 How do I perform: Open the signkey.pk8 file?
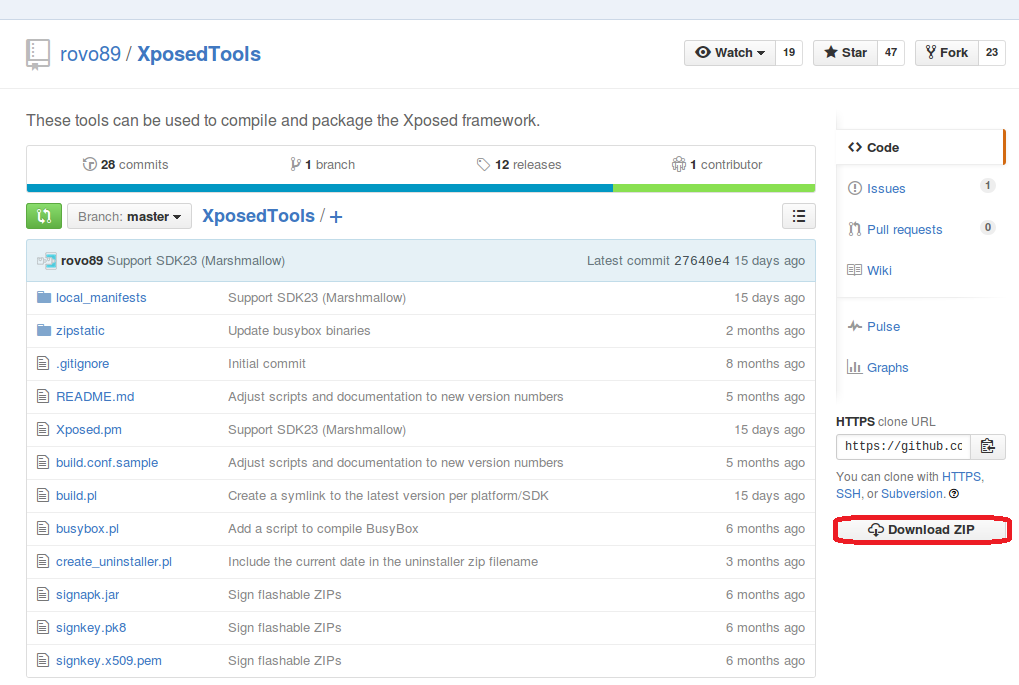pyautogui.click(x=91, y=628)
